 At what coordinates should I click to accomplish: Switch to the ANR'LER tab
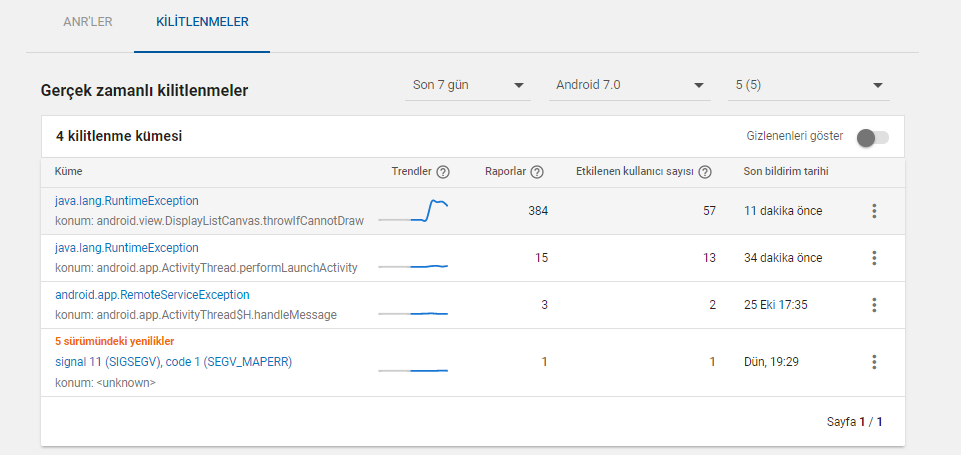[88, 22]
